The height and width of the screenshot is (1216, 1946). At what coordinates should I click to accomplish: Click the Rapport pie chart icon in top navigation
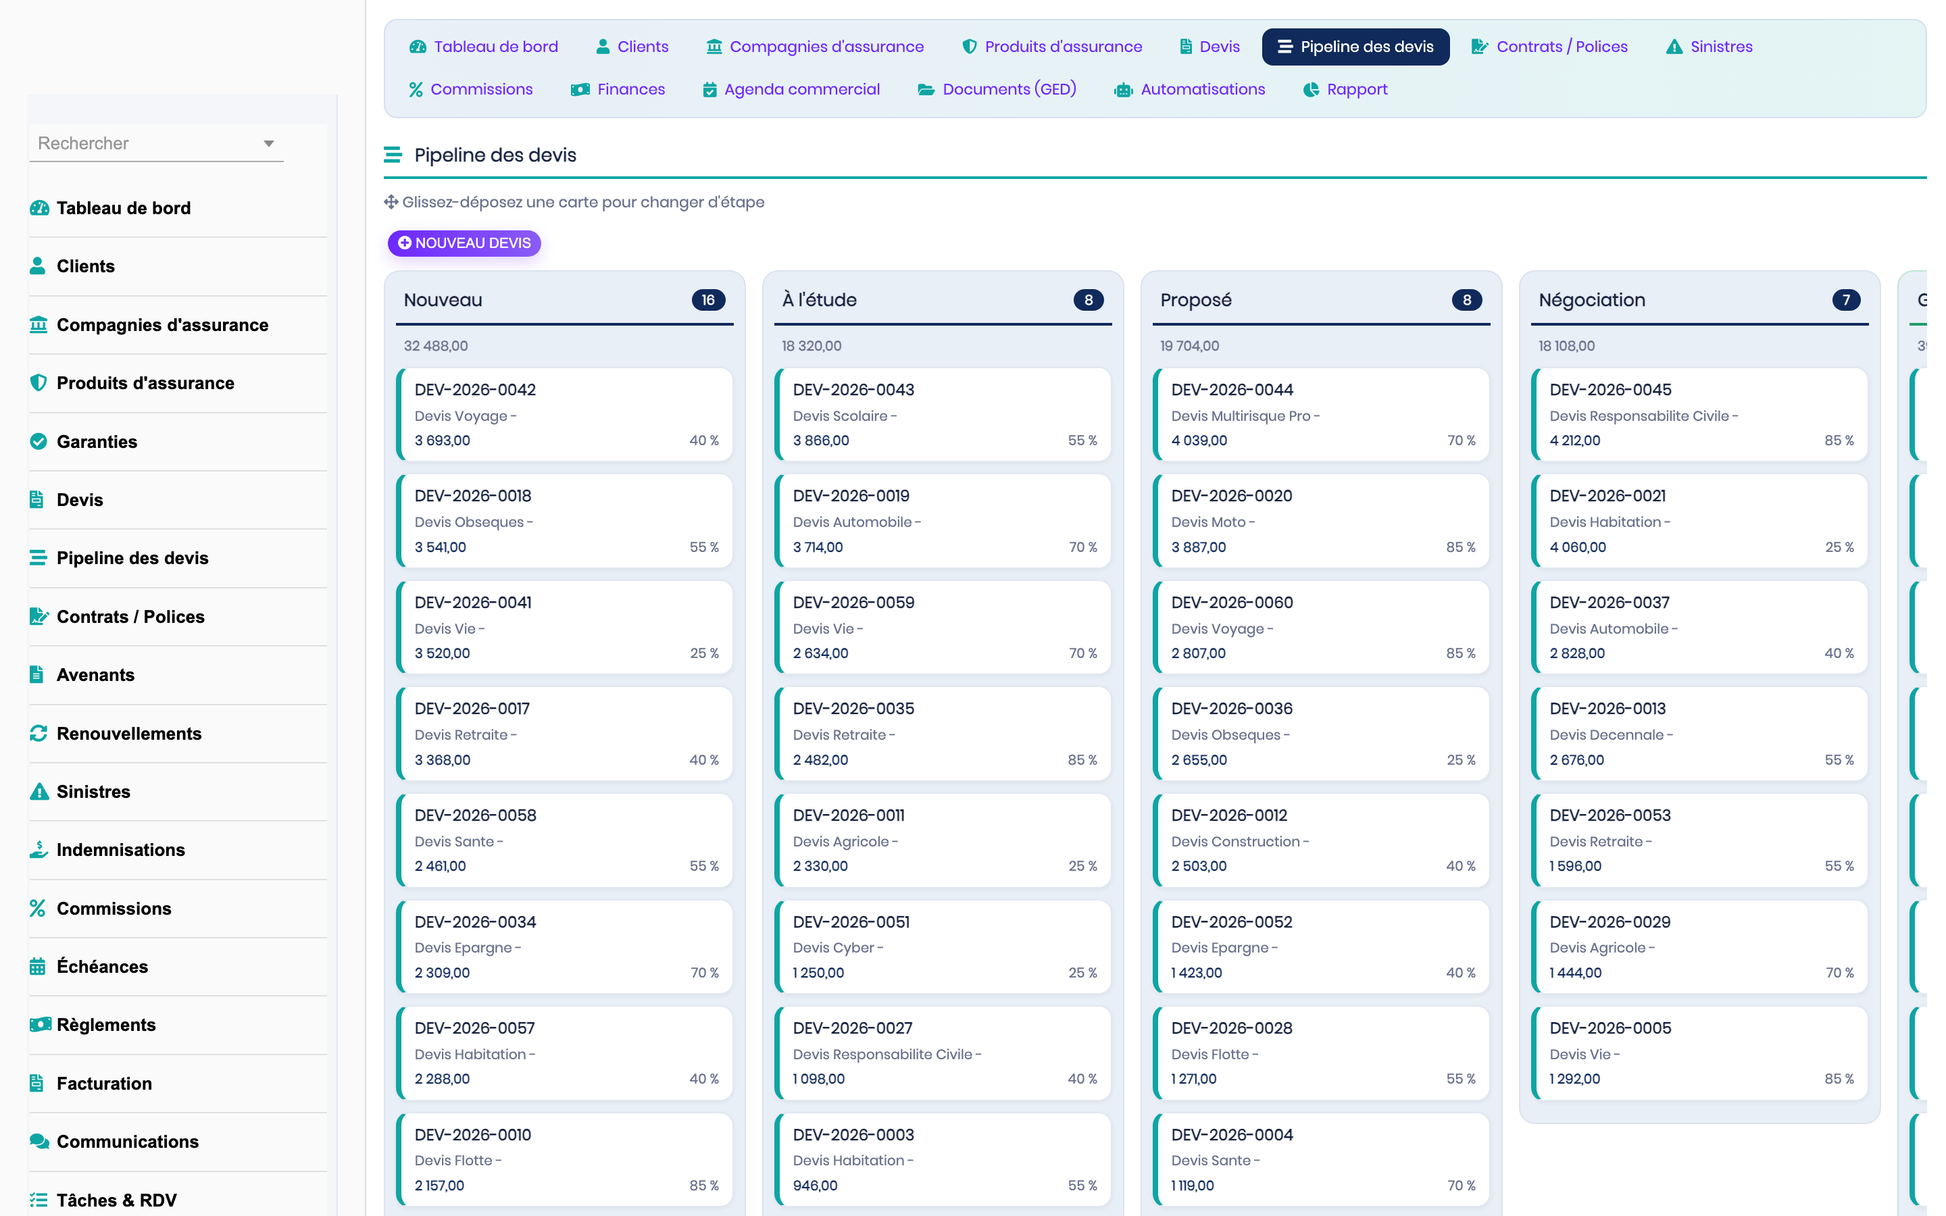pyautogui.click(x=1311, y=89)
